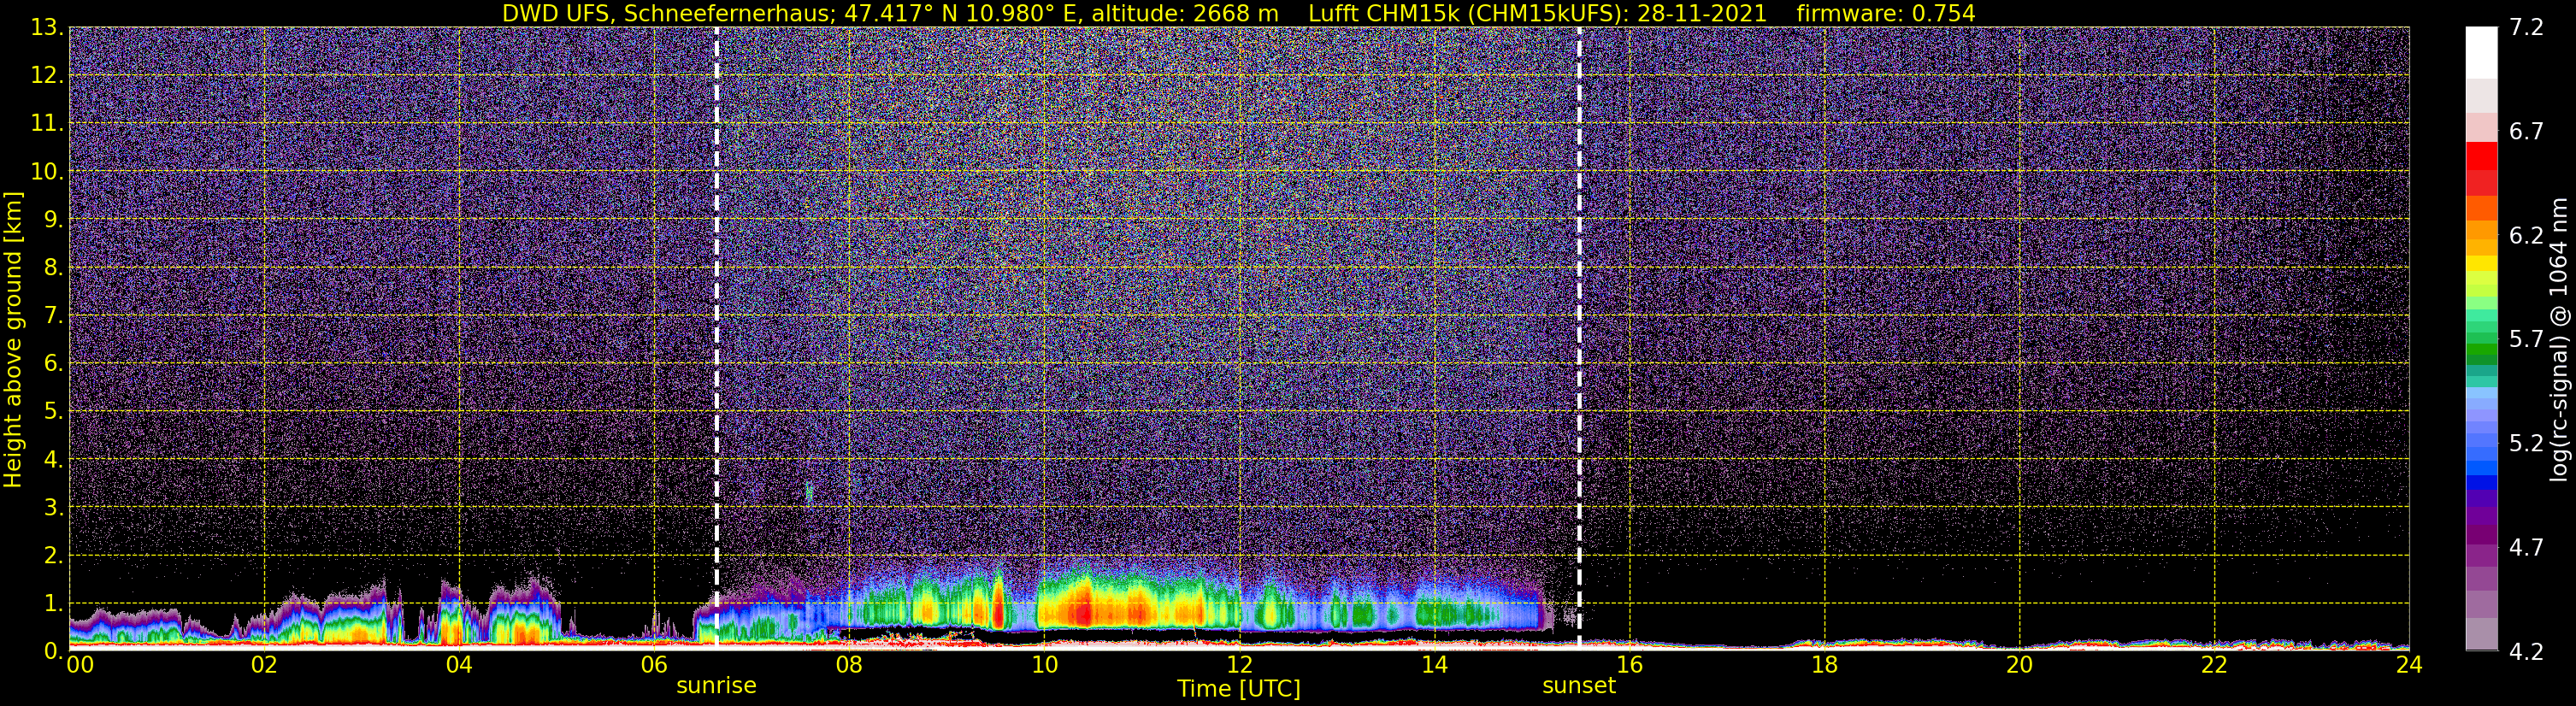Click the height axis tick label 8

(x=53, y=267)
